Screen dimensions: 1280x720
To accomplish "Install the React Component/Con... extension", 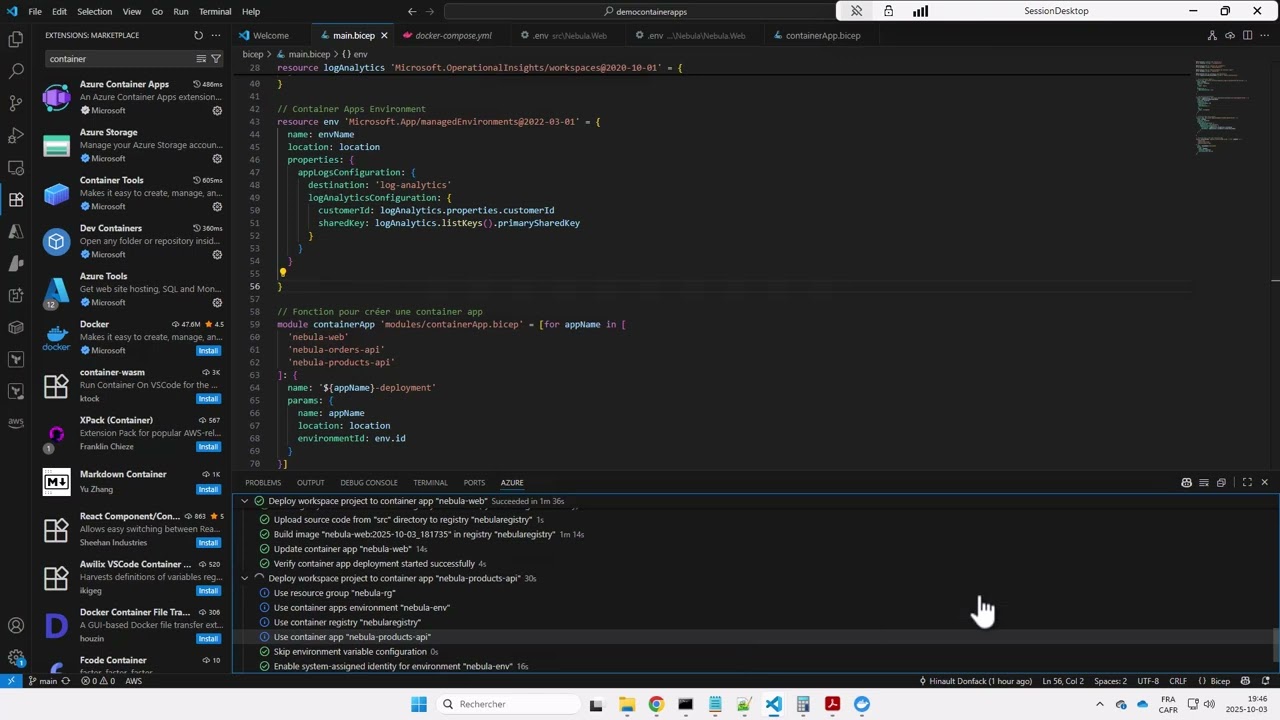I will pos(208,543).
